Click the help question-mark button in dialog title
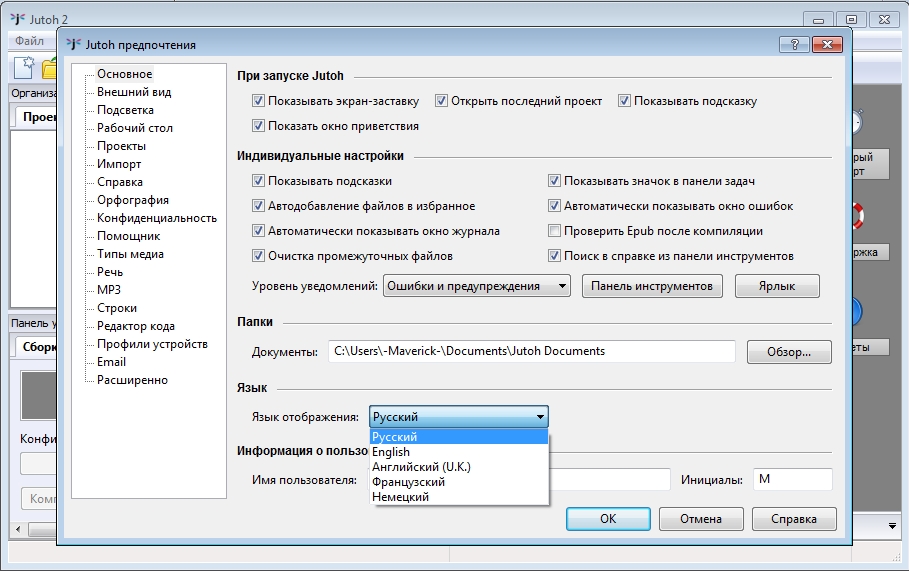This screenshot has height=571, width=909. click(794, 45)
